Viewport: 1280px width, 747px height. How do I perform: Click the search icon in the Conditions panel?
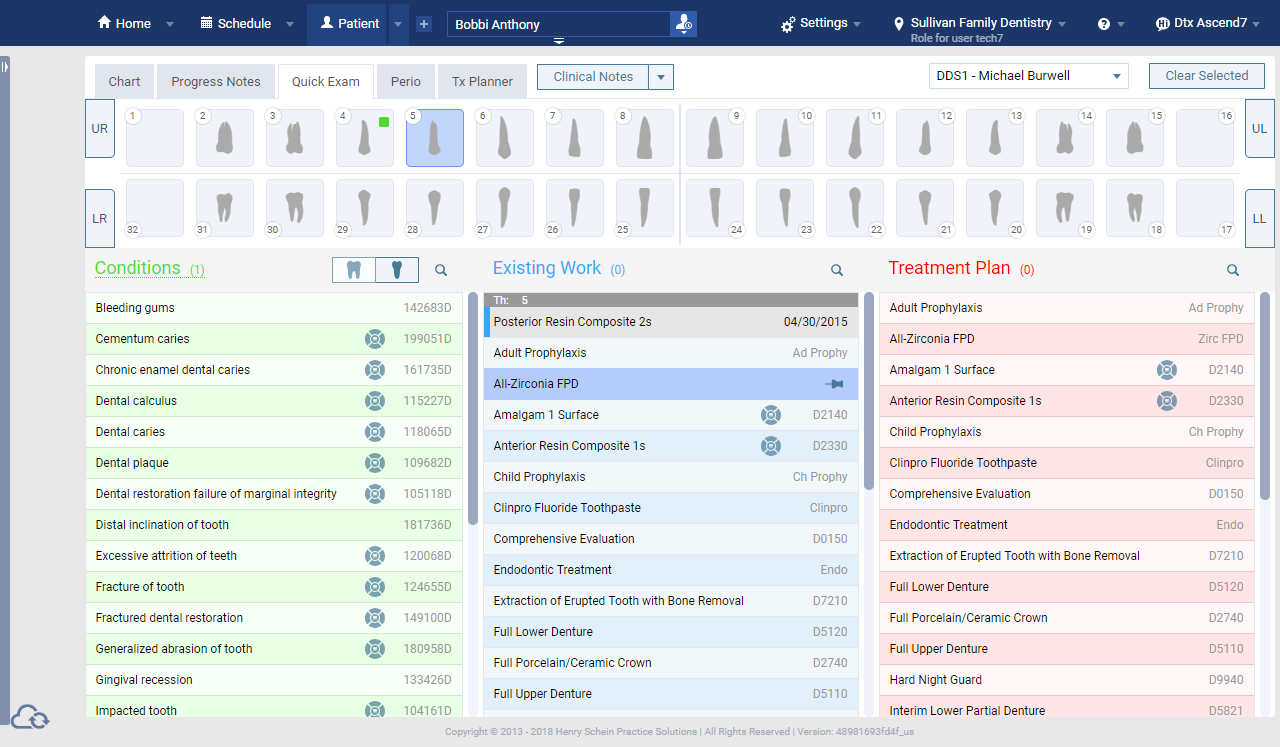(x=441, y=270)
